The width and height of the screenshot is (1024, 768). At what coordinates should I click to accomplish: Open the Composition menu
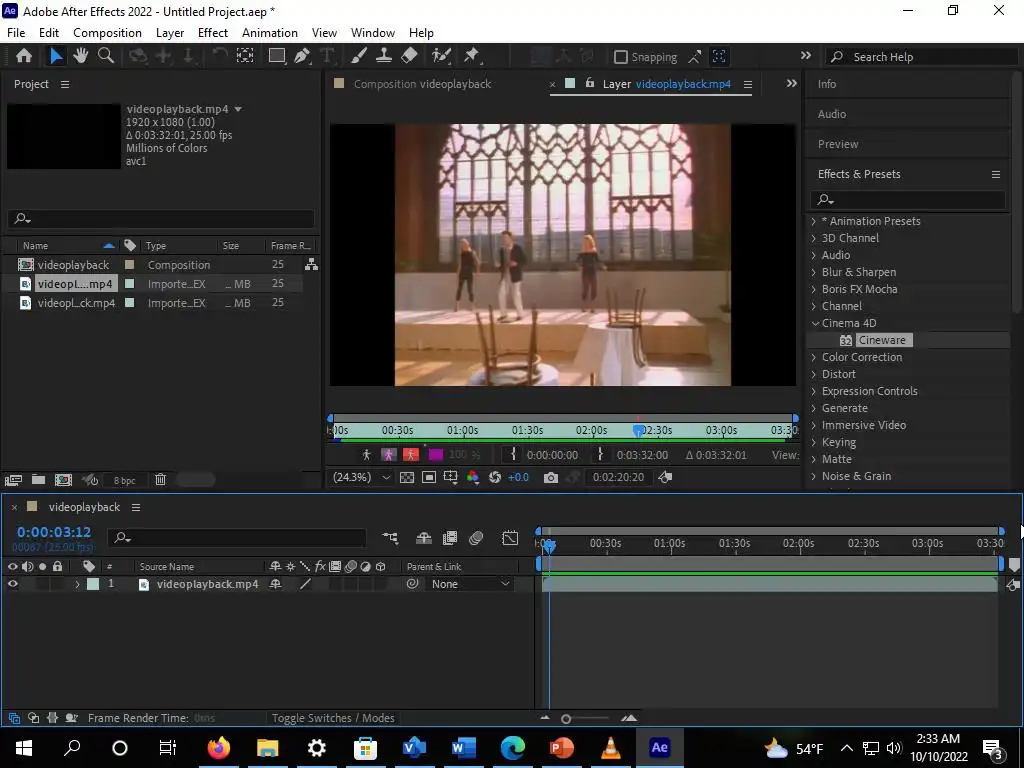click(107, 33)
